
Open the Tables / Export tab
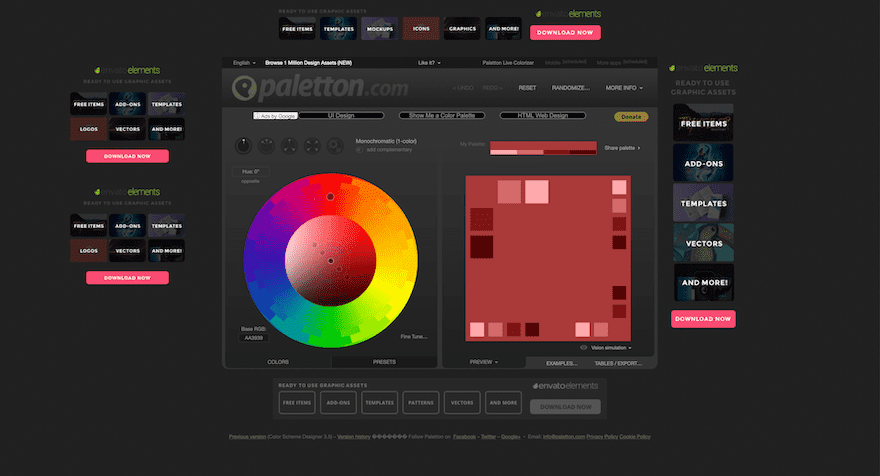(x=618, y=363)
